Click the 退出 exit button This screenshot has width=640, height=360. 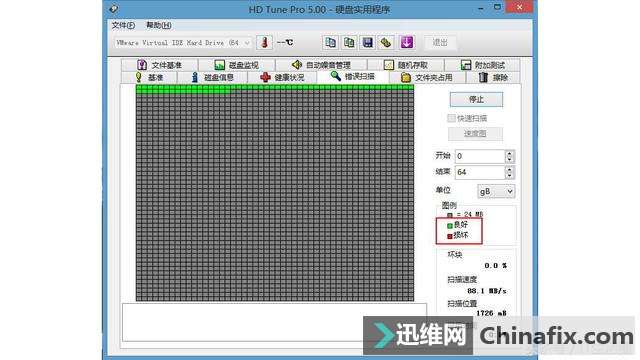(x=440, y=42)
